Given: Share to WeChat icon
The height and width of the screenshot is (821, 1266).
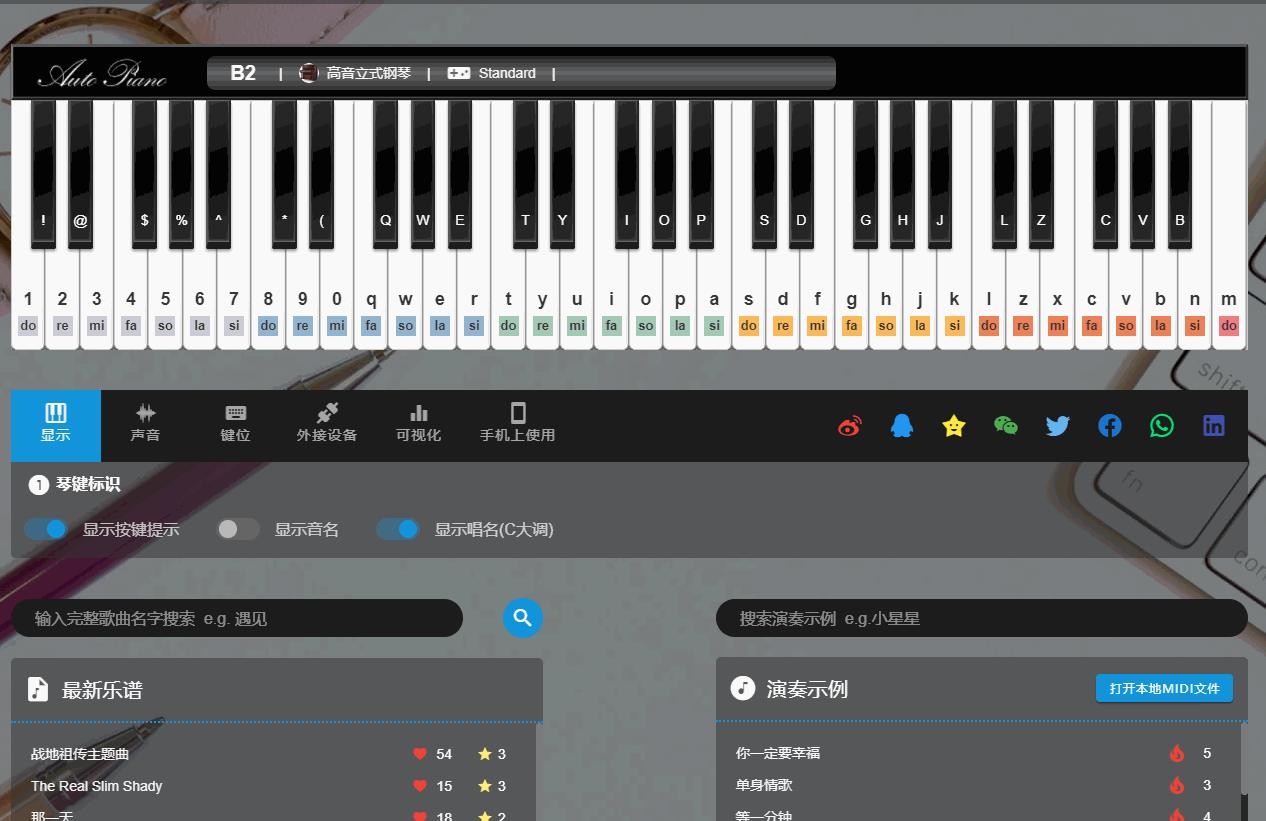Looking at the screenshot, I should pyautogui.click(x=1006, y=426).
